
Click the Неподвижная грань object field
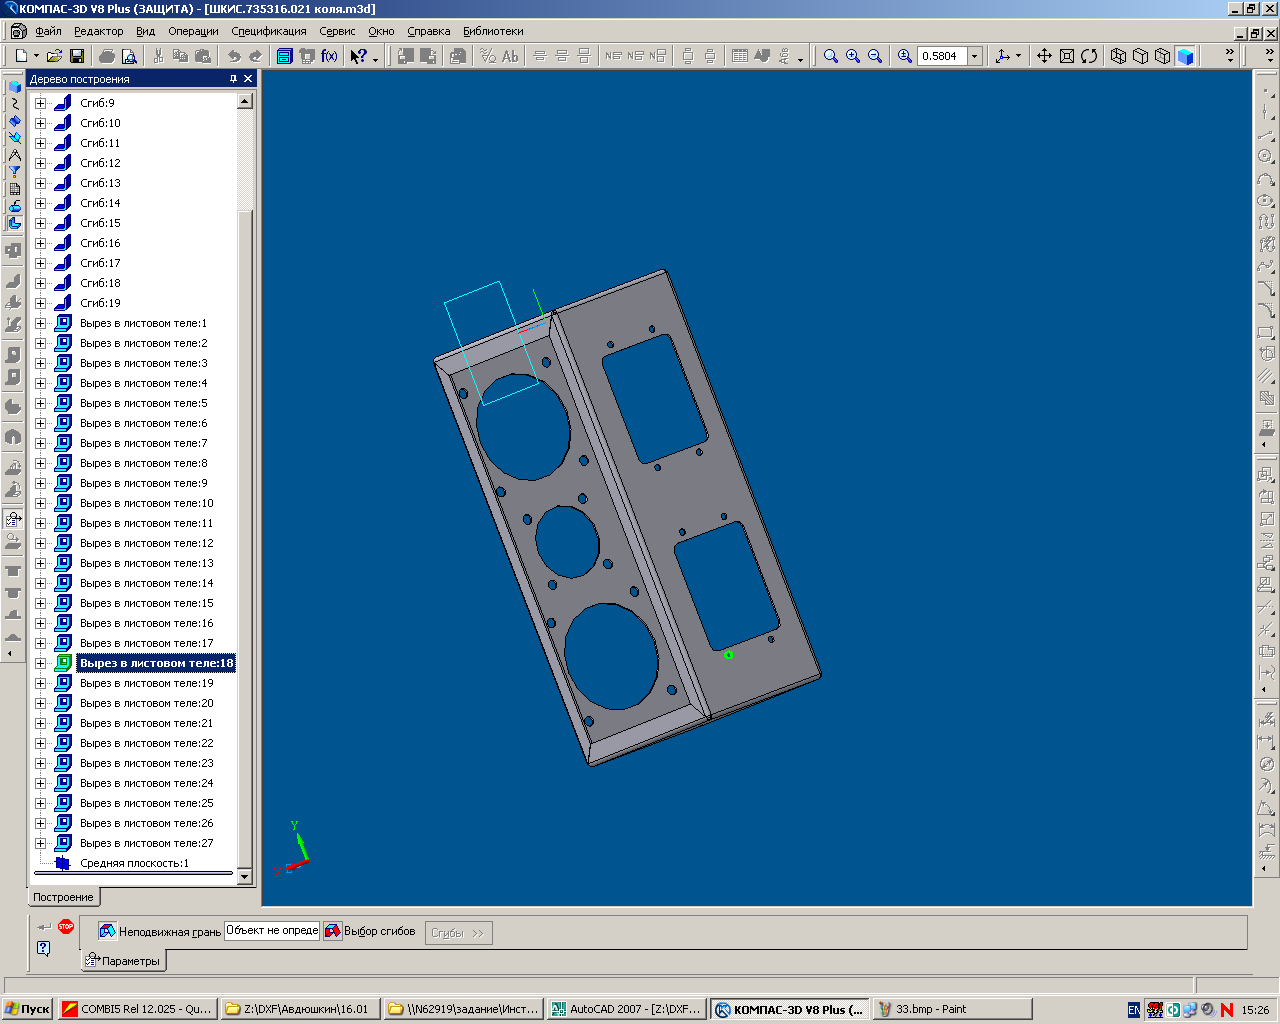272,930
